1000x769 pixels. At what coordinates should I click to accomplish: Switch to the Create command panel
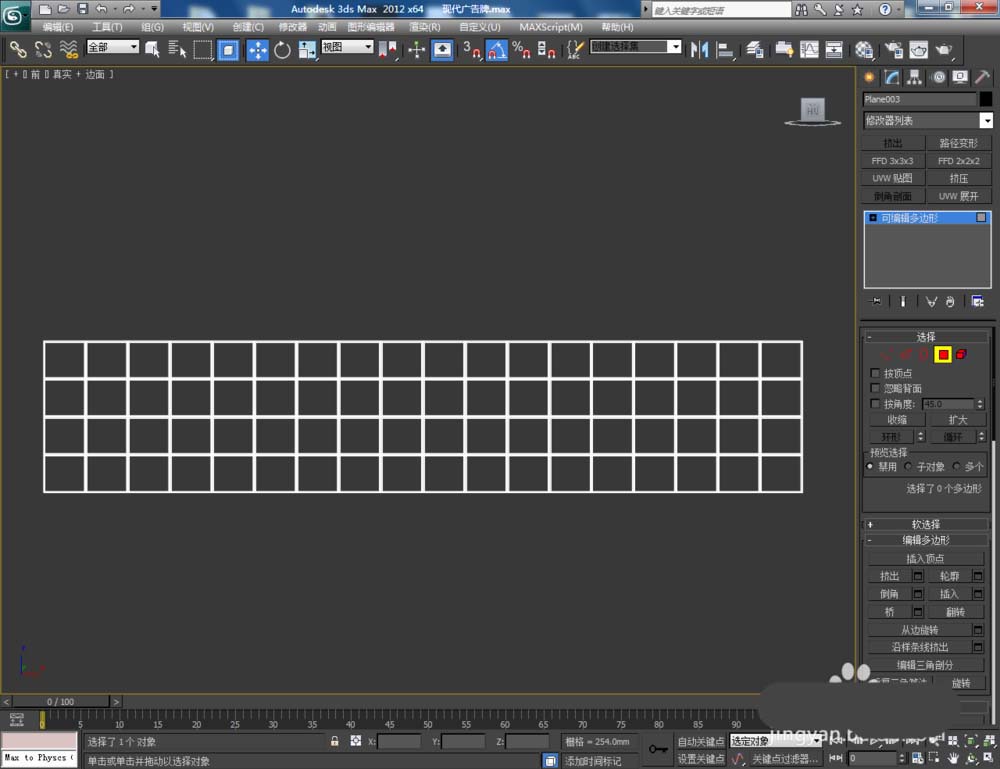click(869, 77)
